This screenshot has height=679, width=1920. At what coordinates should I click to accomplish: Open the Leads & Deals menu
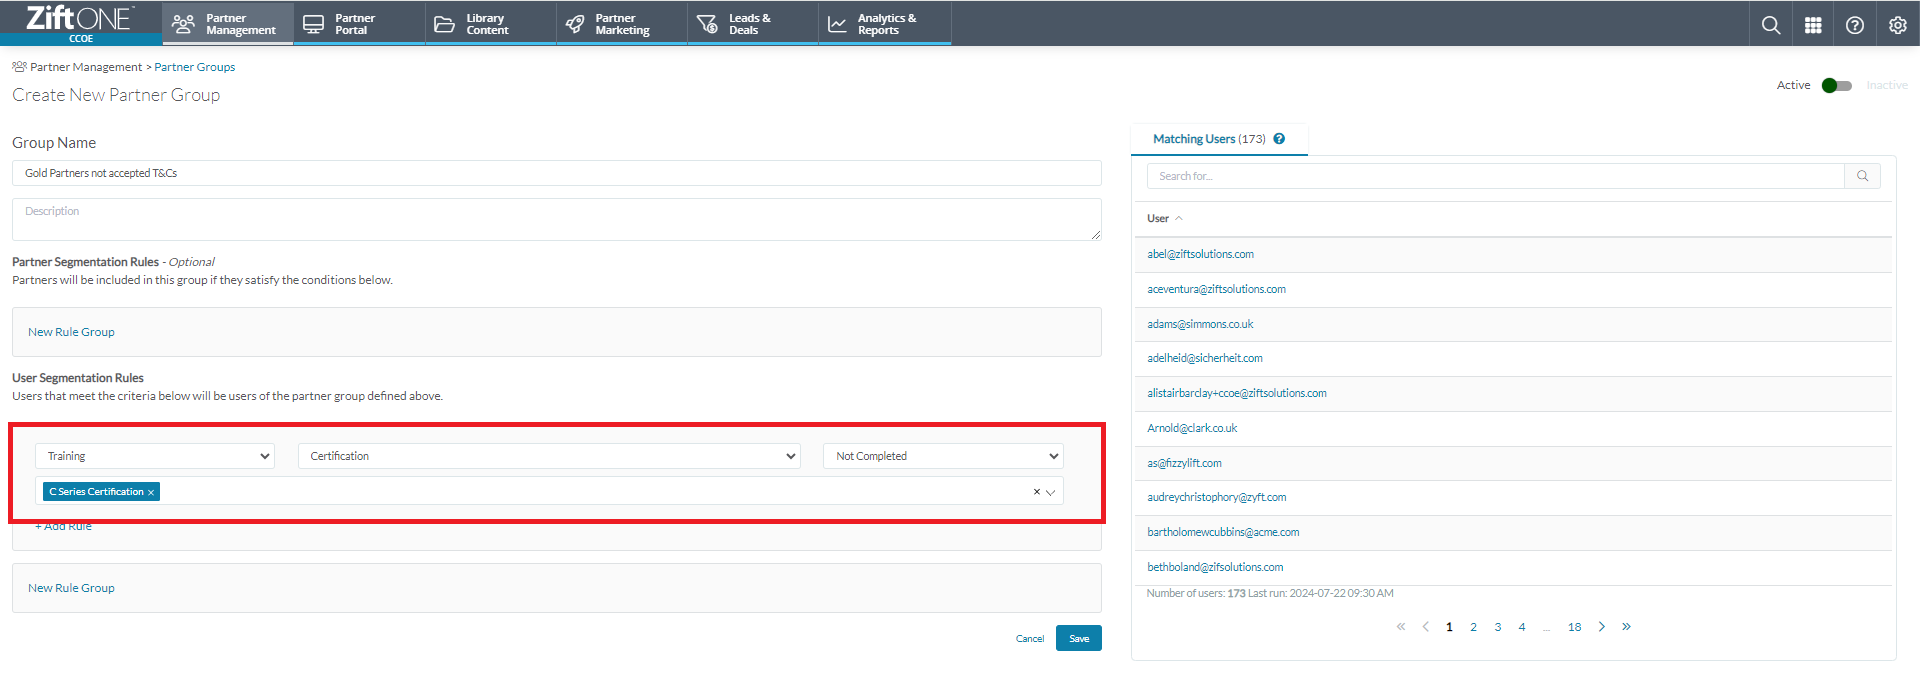752,24
